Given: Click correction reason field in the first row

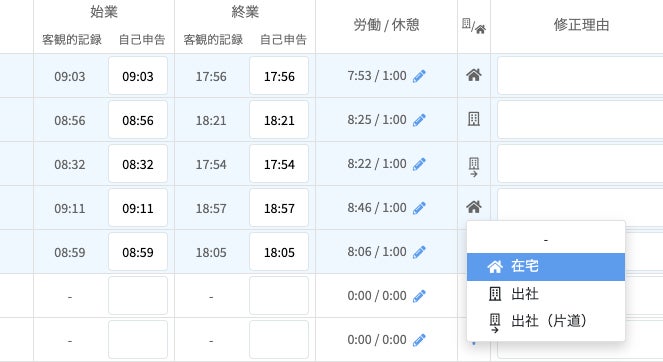Looking at the screenshot, I should [x=580, y=76].
